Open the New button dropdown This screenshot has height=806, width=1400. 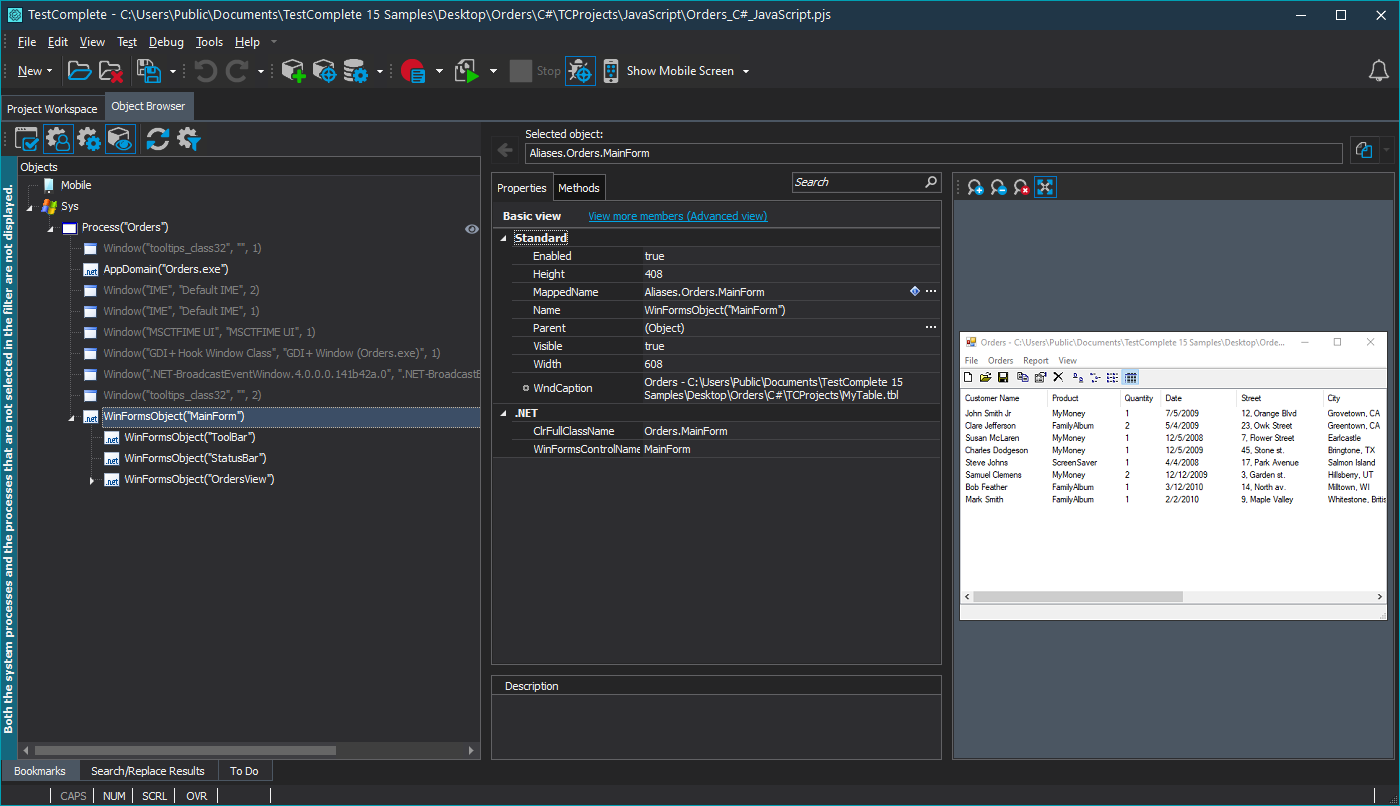[x=47, y=70]
